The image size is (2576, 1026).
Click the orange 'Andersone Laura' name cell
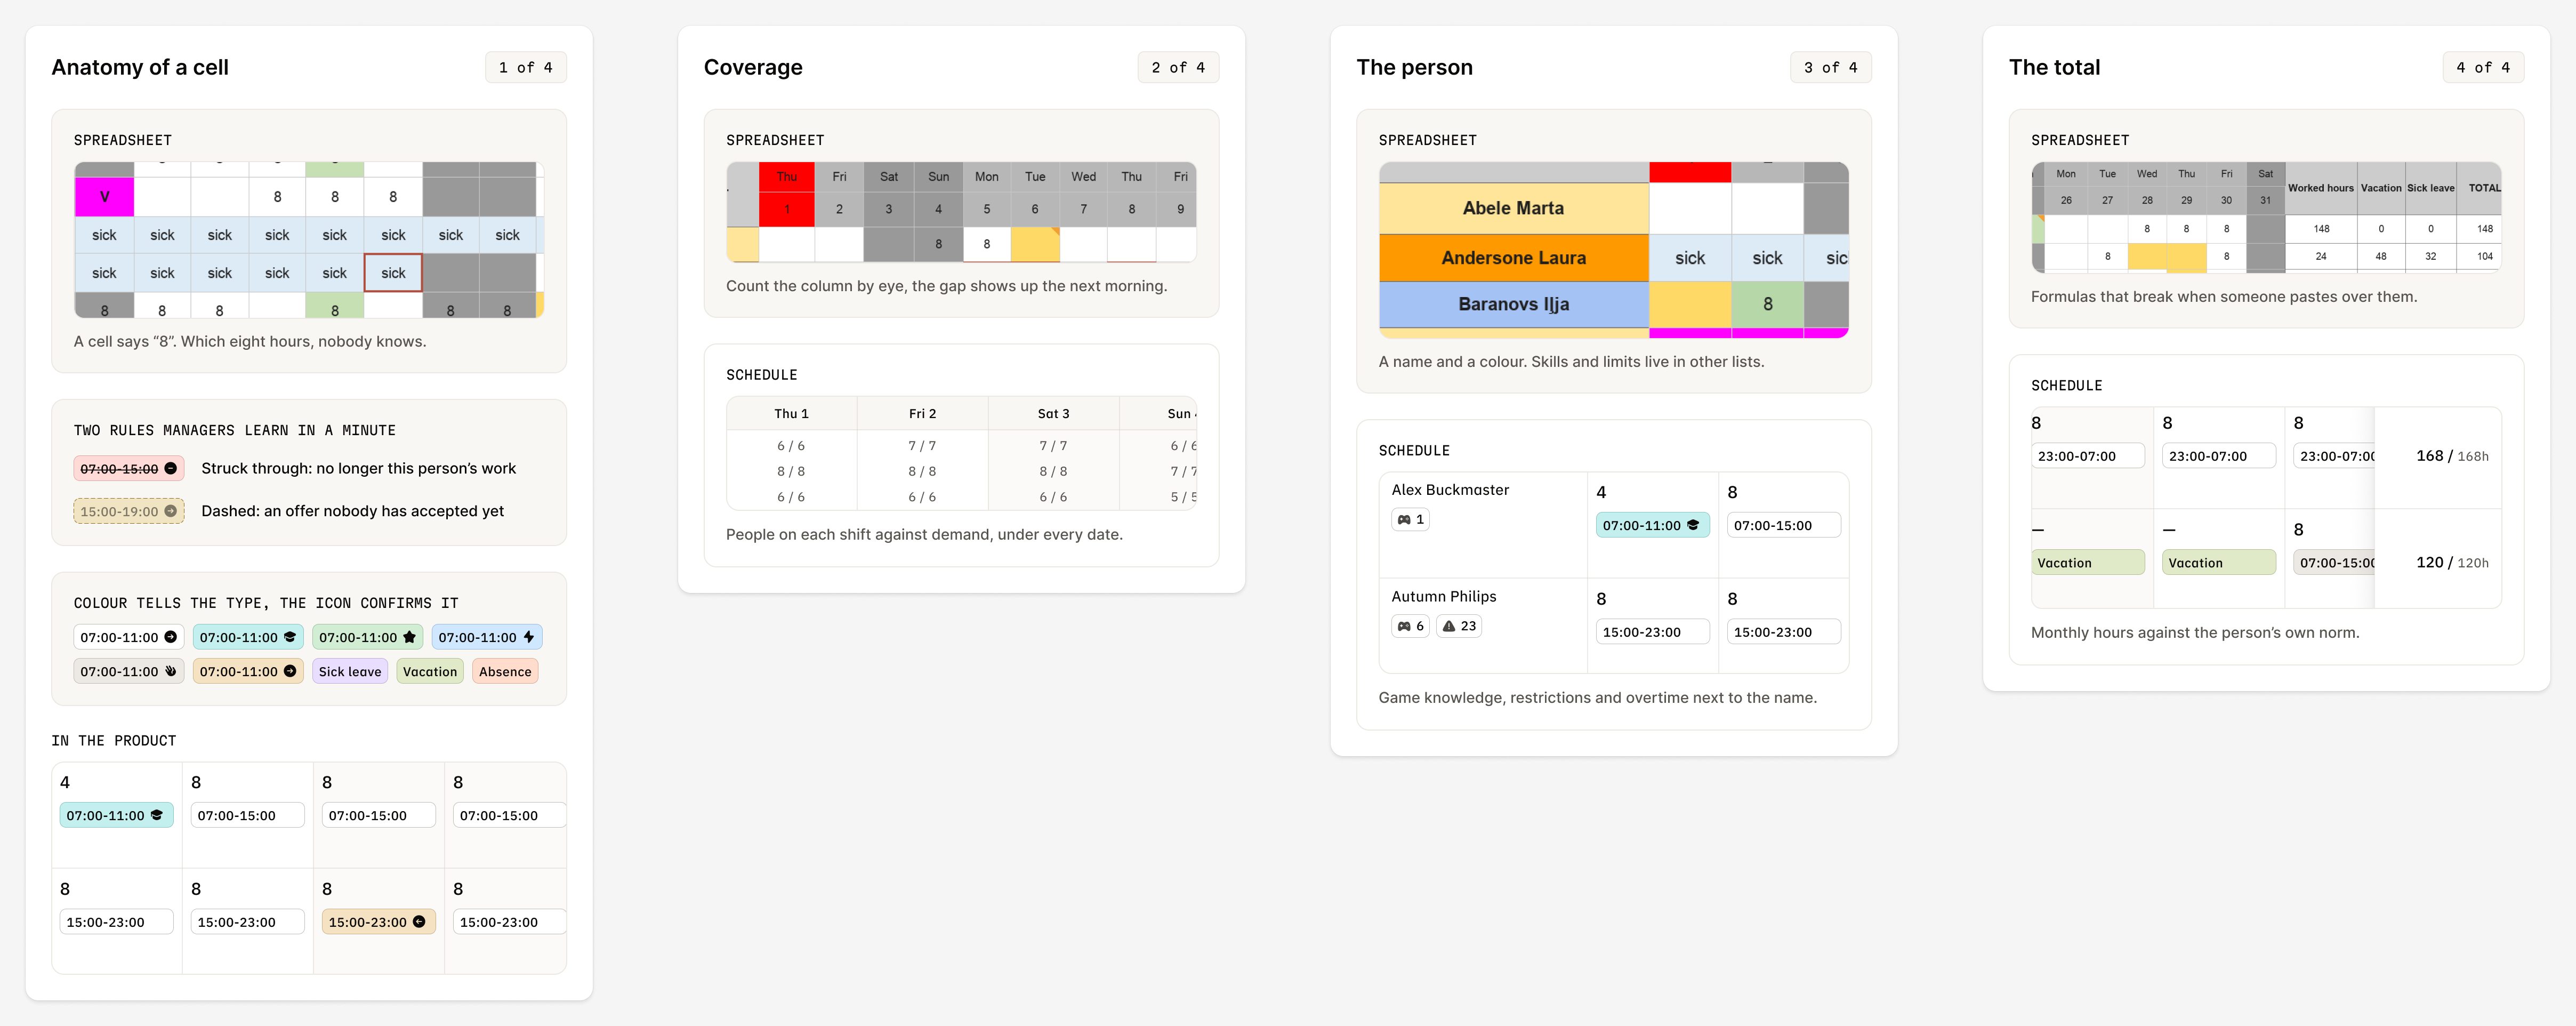pyautogui.click(x=1513, y=258)
